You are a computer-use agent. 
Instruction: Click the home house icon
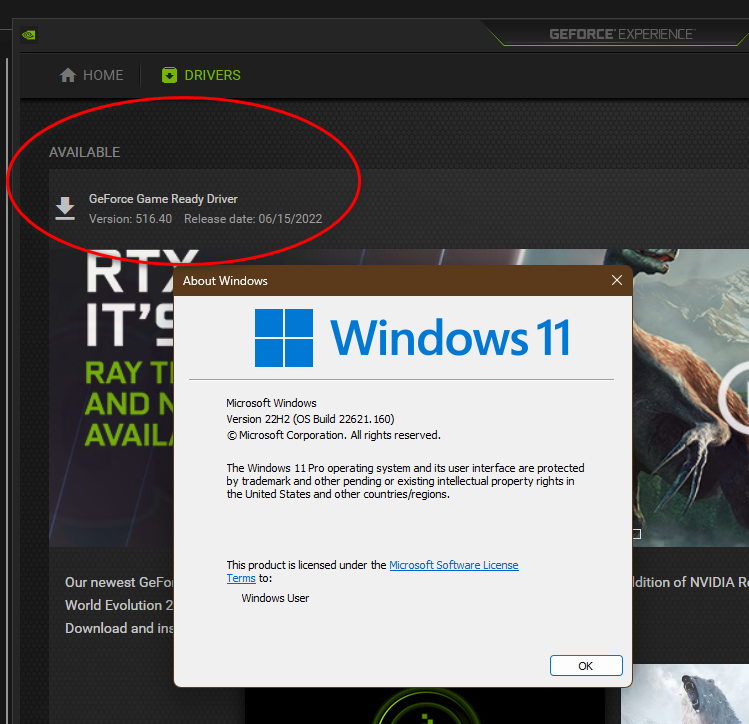[68, 75]
